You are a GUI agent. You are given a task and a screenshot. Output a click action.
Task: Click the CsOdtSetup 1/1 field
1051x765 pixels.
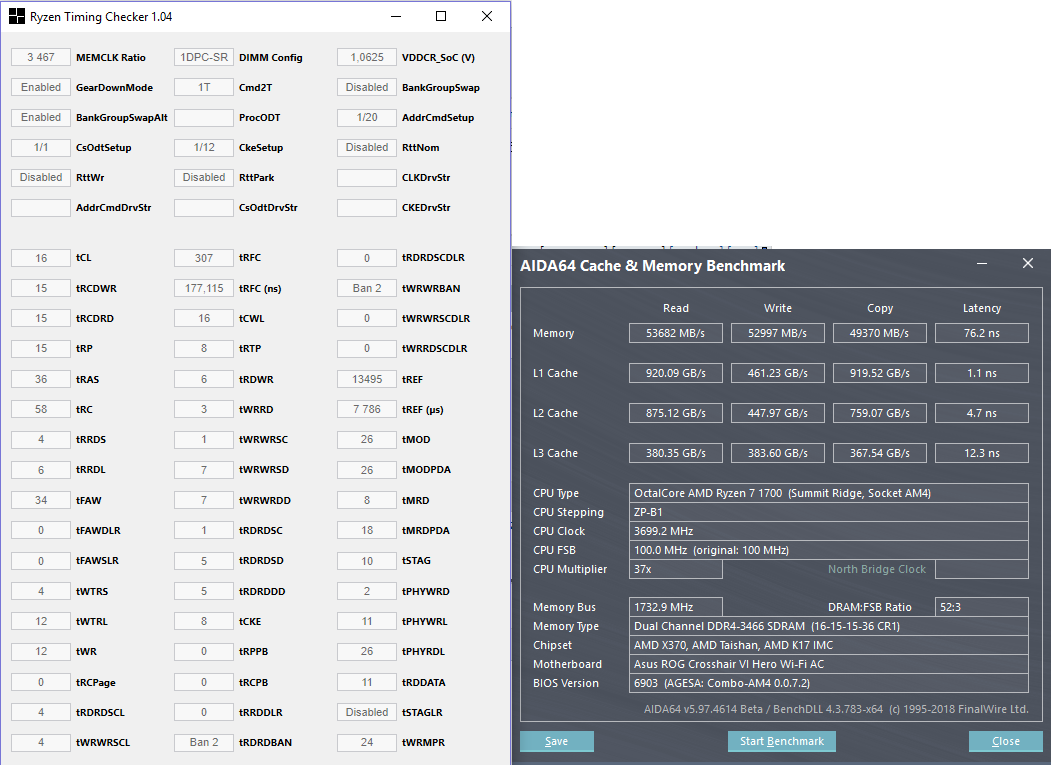pyautogui.click(x=41, y=148)
